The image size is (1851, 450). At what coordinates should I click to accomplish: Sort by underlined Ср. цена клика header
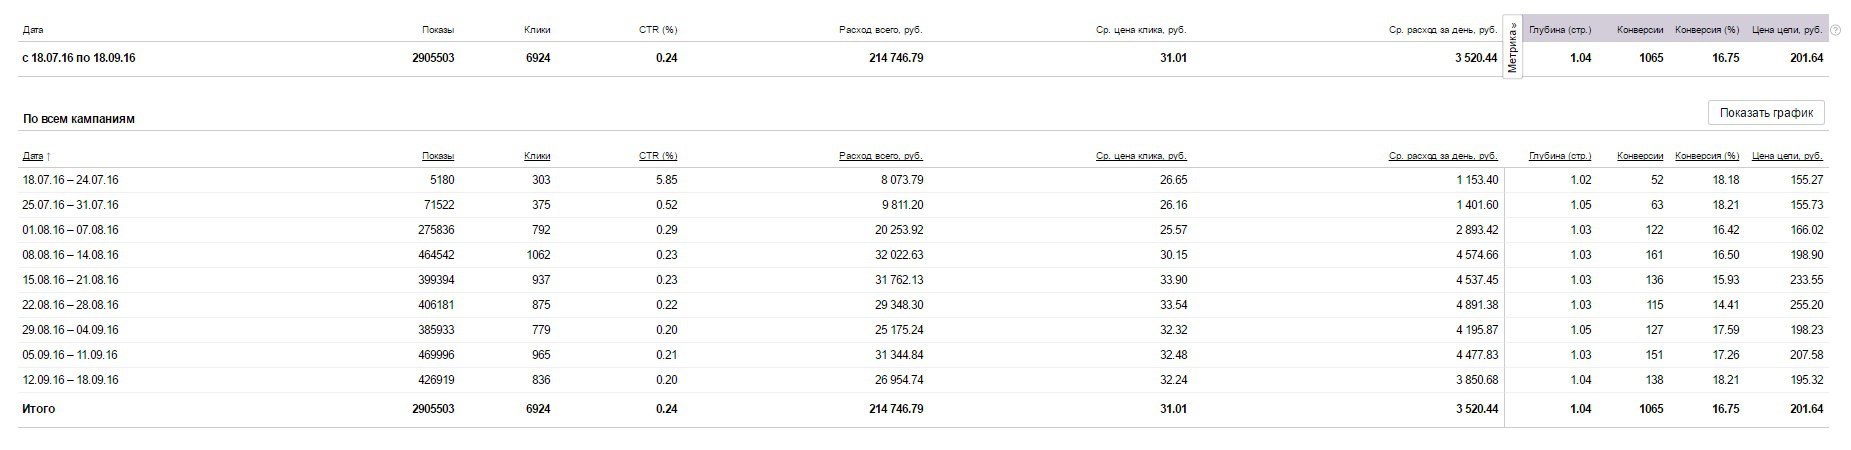tap(1140, 156)
